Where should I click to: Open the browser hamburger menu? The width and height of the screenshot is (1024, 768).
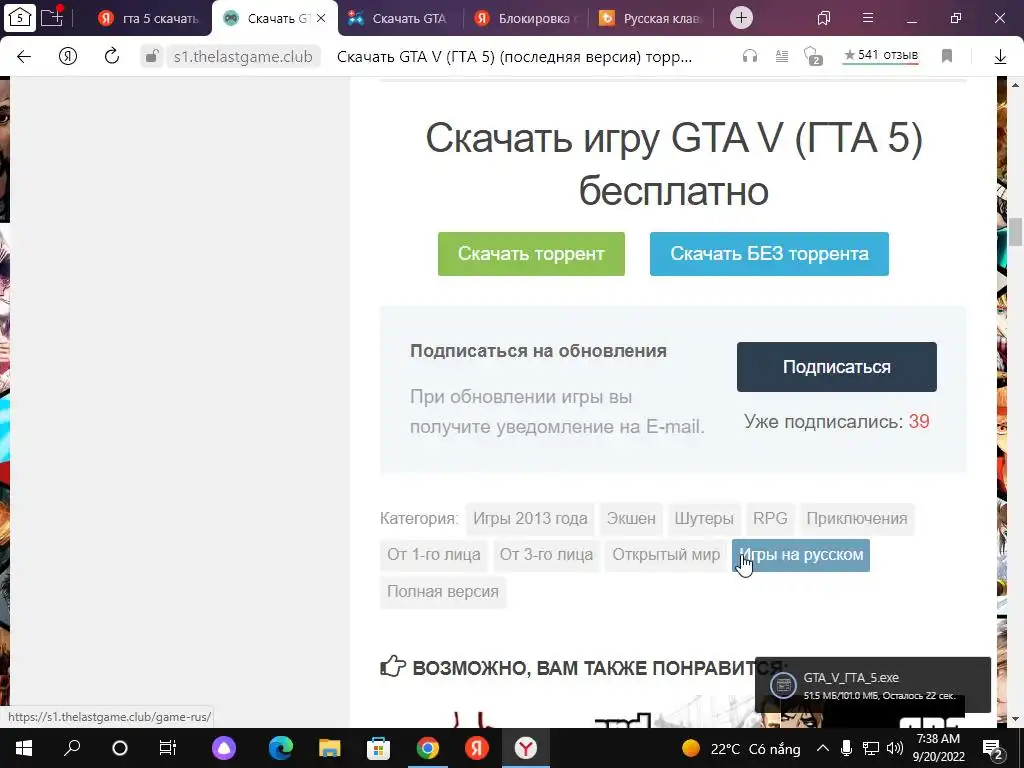pyautogui.click(x=868, y=18)
